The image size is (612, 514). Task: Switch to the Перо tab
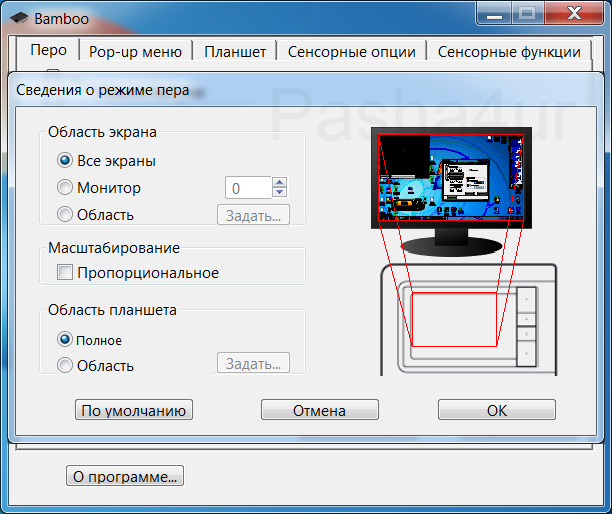pyautogui.click(x=48, y=50)
